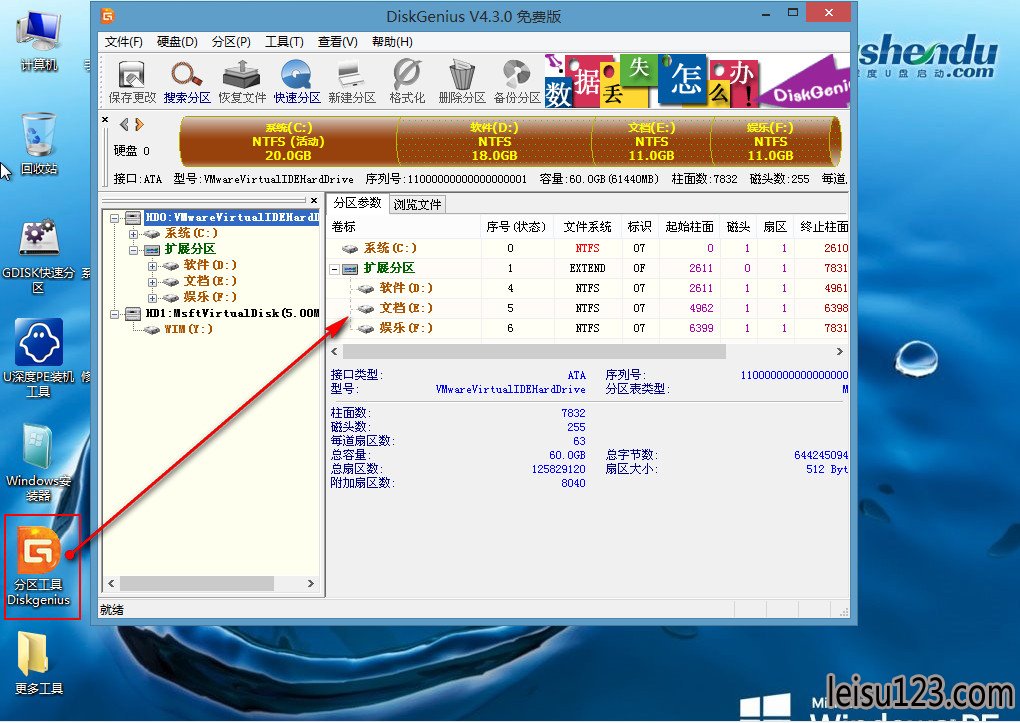Open 分区工具 Diskgenius desktop icon
Viewport: 1020px width, 723px height.
[38, 566]
